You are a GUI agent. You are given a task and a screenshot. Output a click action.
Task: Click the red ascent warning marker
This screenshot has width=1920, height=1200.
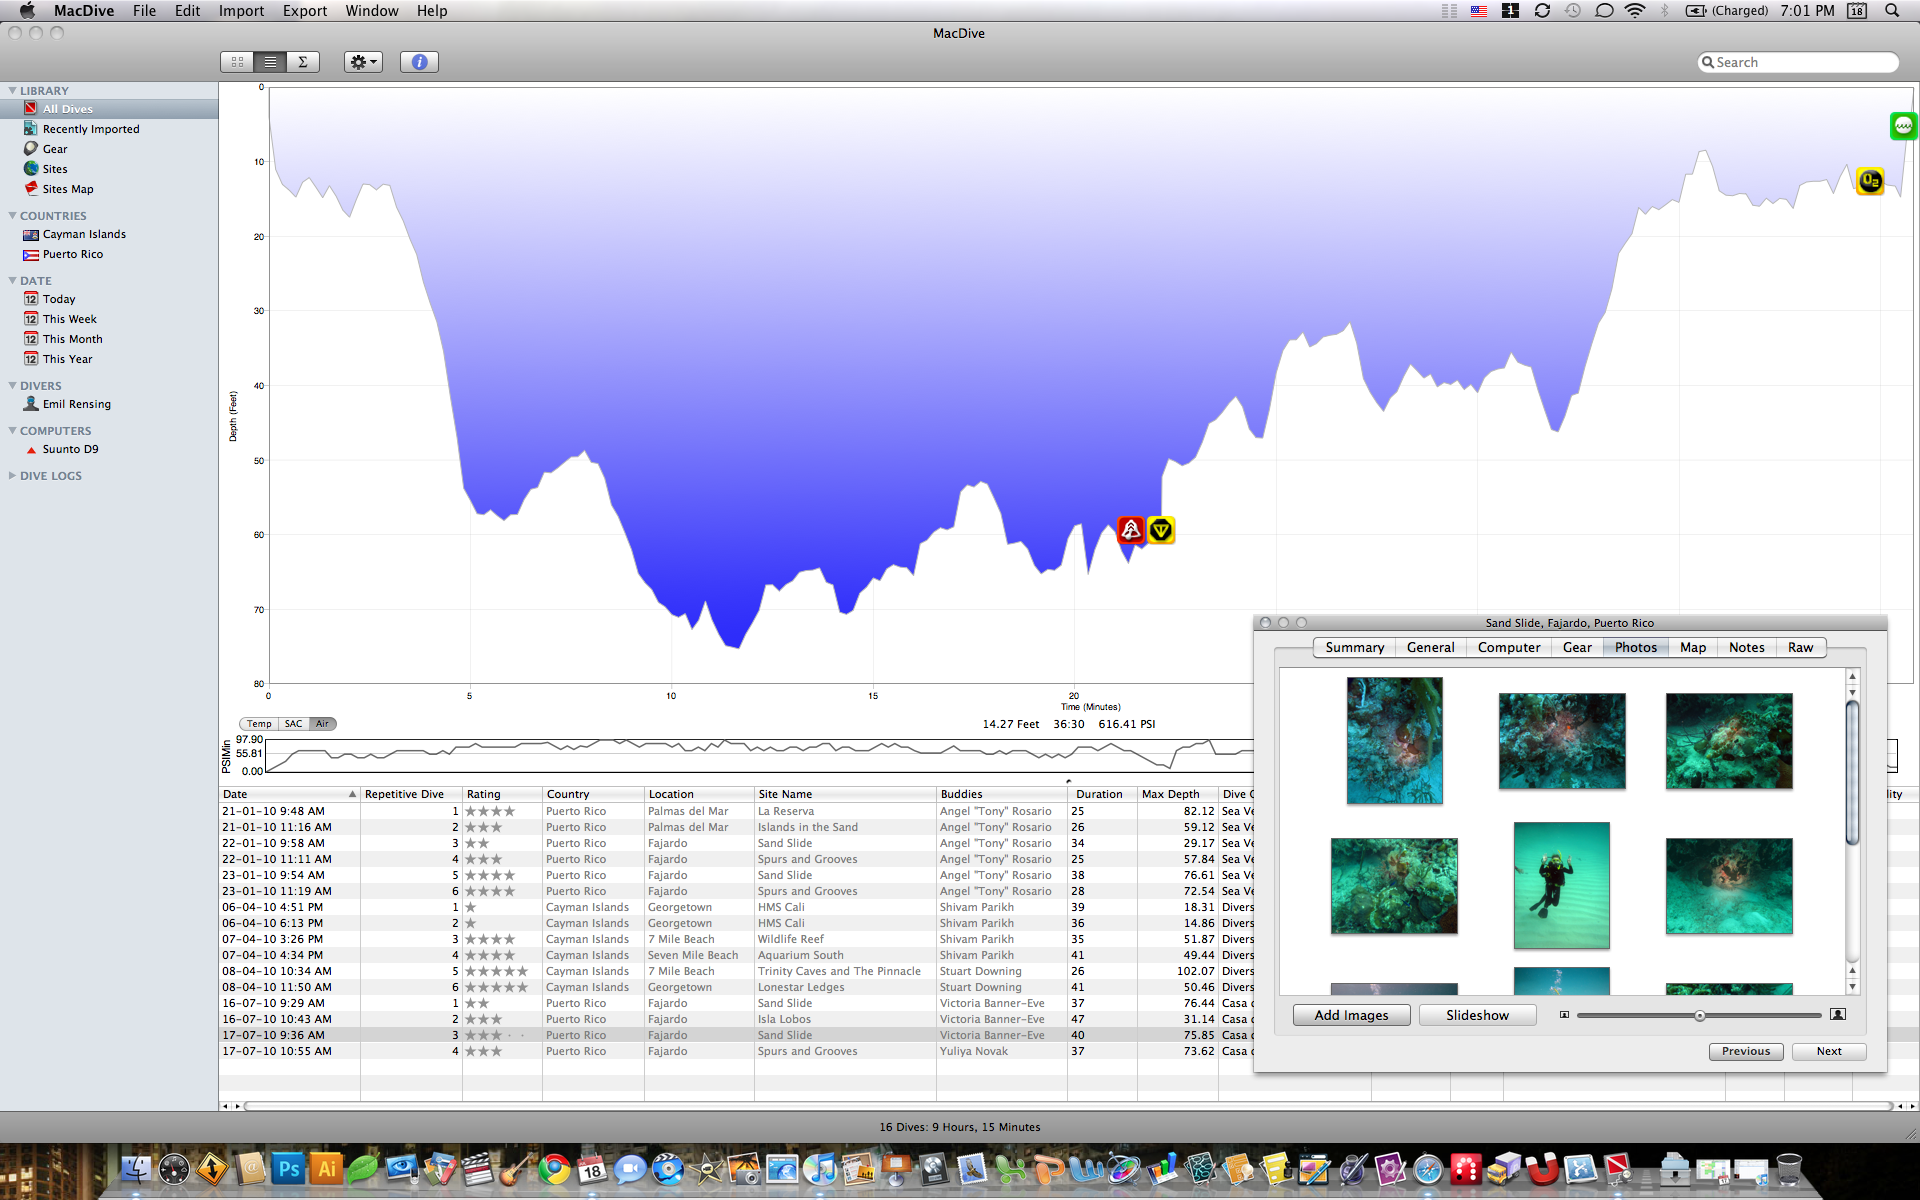coord(1130,530)
